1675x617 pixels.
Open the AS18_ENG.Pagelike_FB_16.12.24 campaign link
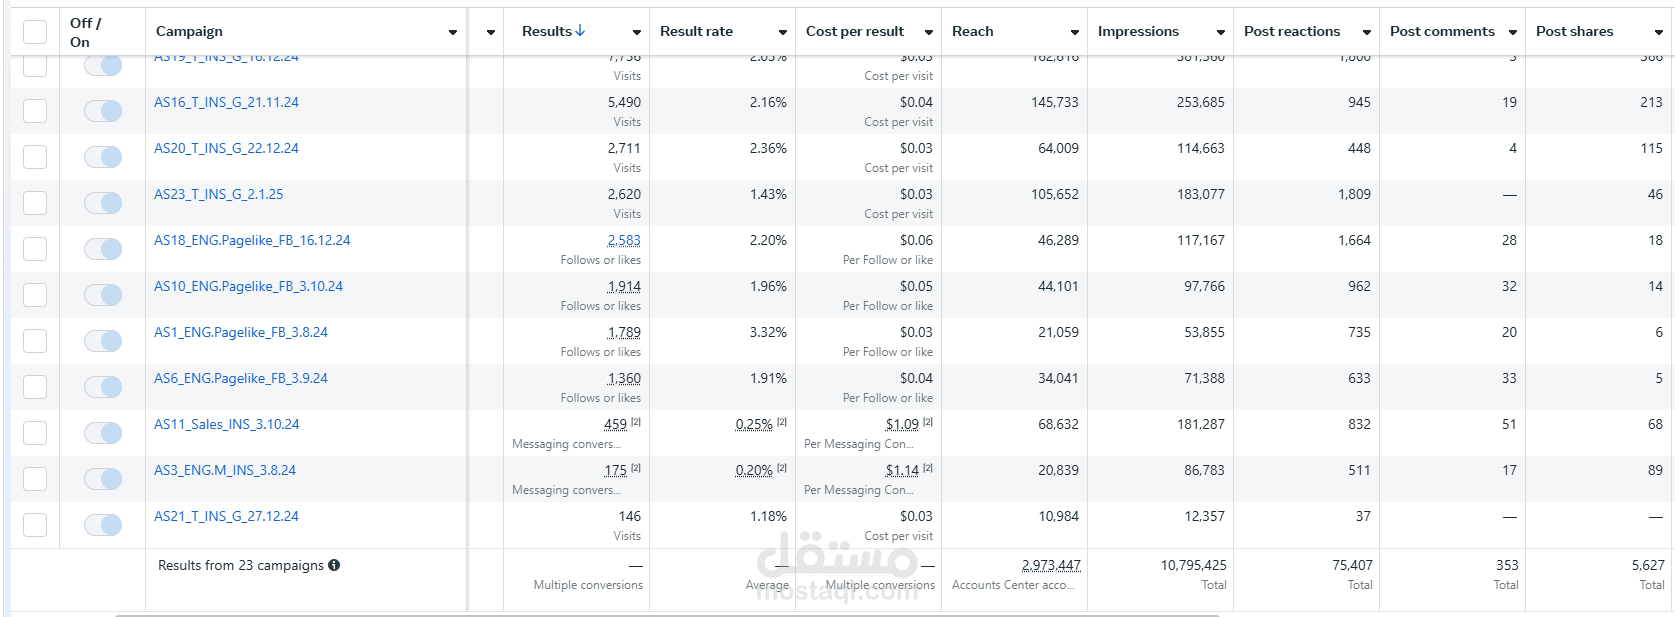click(252, 240)
